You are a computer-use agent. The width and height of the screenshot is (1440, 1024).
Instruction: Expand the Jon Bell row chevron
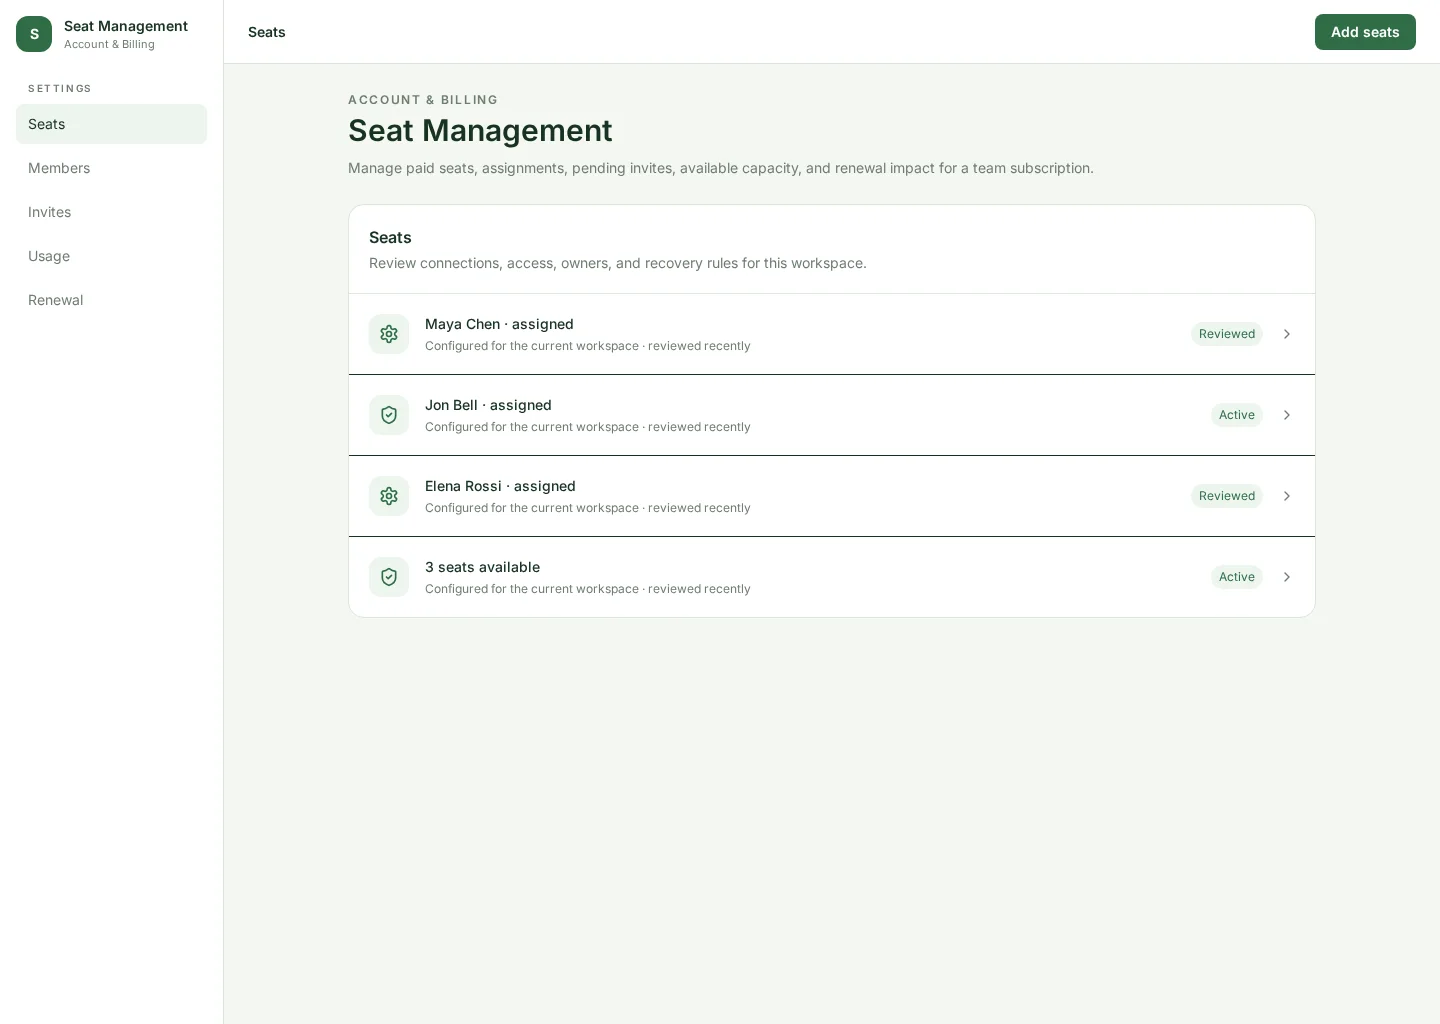coord(1287,415)
